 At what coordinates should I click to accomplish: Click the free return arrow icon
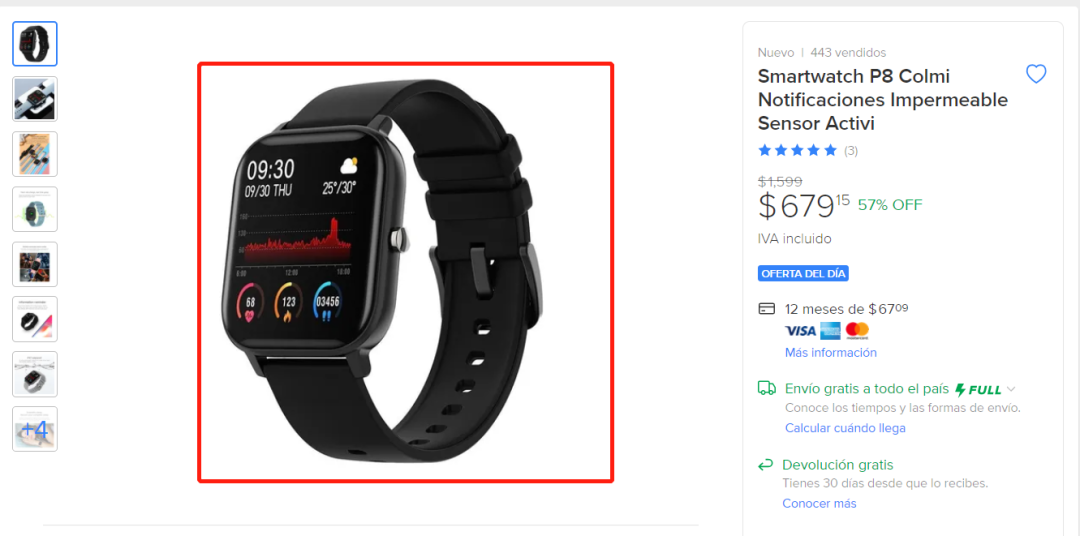pyautogui.click(x=766, y=465)
